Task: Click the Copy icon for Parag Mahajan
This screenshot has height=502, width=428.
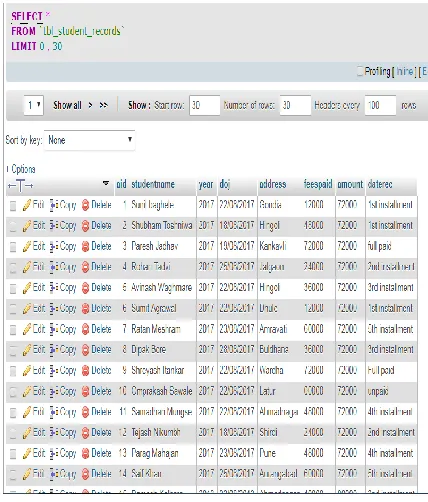Action: coord(54,453)
